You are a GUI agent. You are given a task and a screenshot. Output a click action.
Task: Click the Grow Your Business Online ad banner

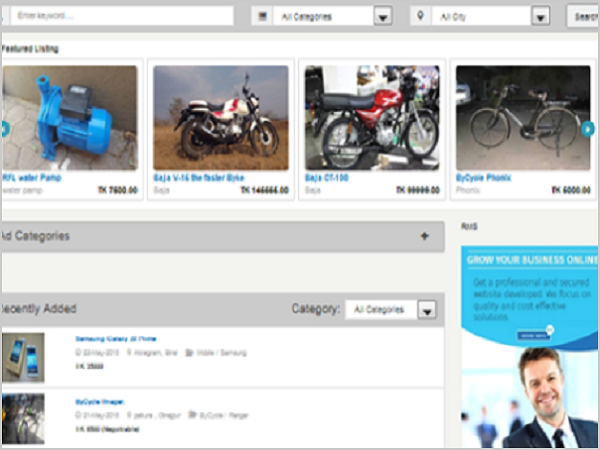tap(530, 347)
